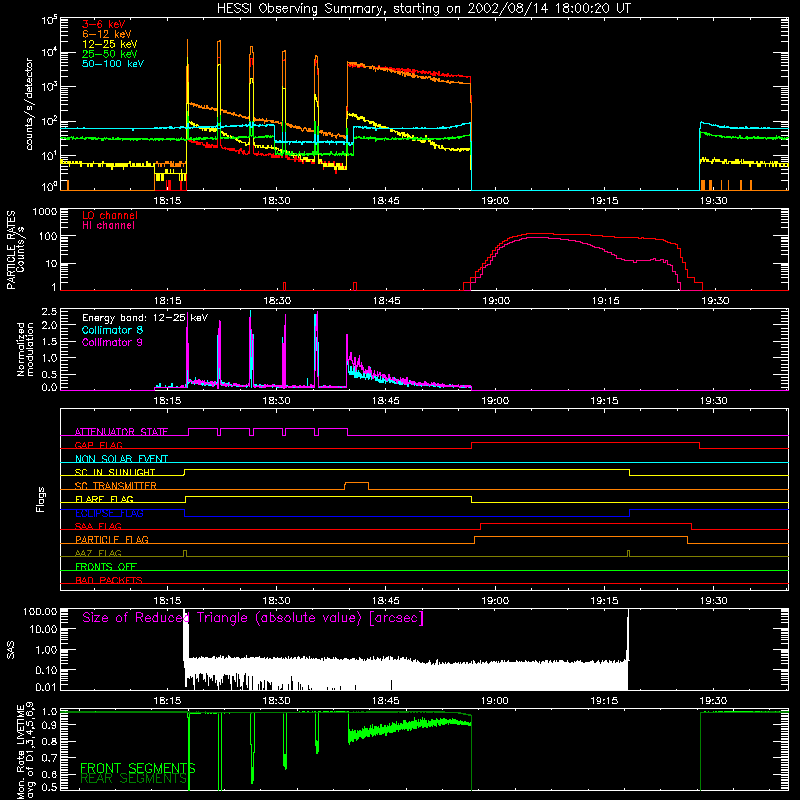
Task: Click the NON SOLAR EVENT label
Action: (x=121, y=459)
